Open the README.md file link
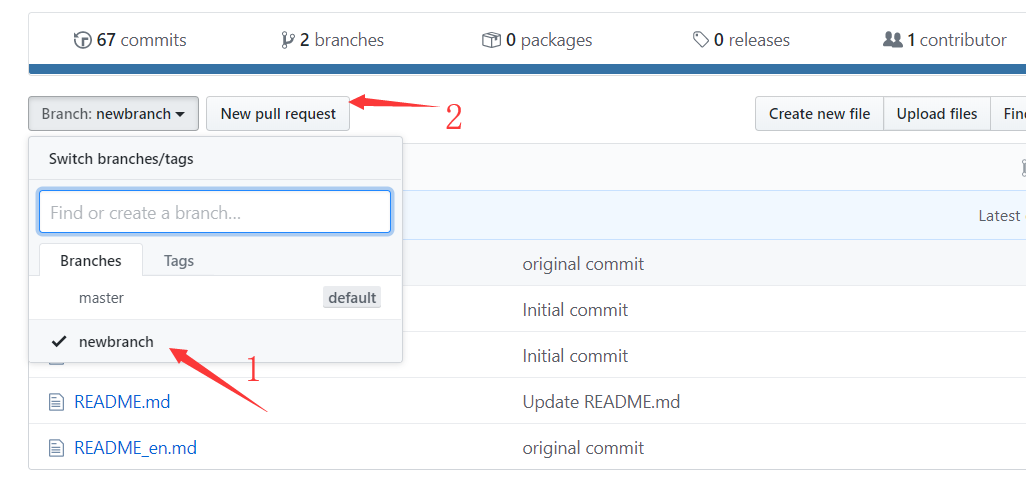Viewport: 1026px width, 478px height. tap(122, 402)
